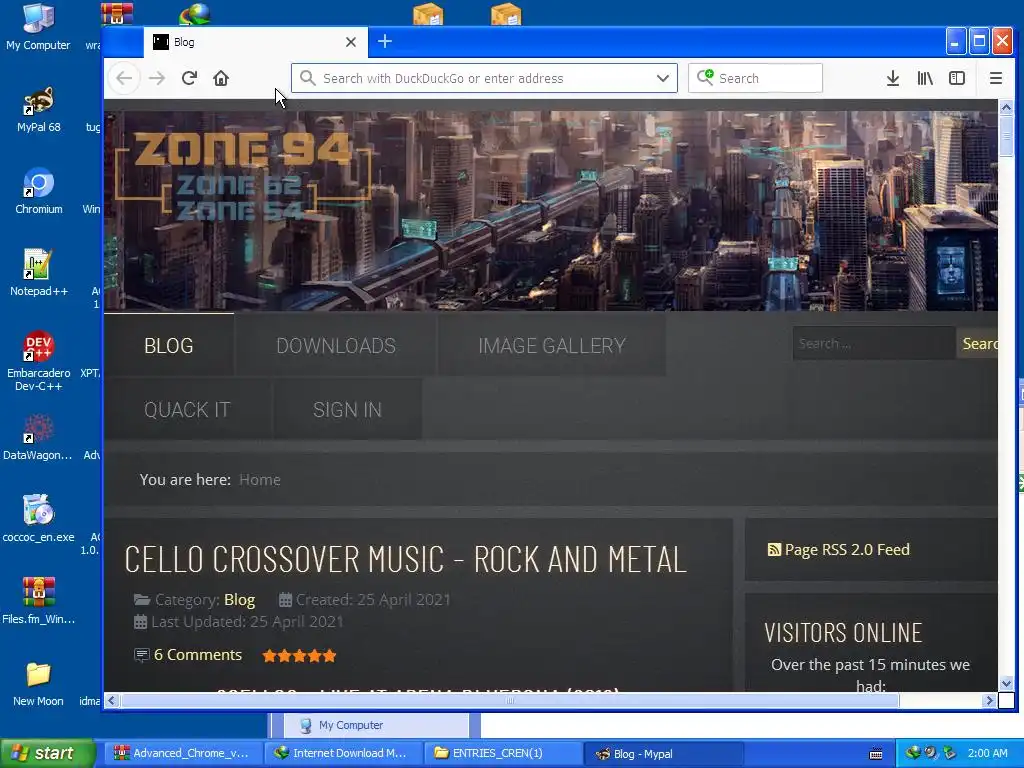Click the RSS feed orange icon
This screenshot has width=1024, height=768.
pyautogui.click(x=774, y=550)
